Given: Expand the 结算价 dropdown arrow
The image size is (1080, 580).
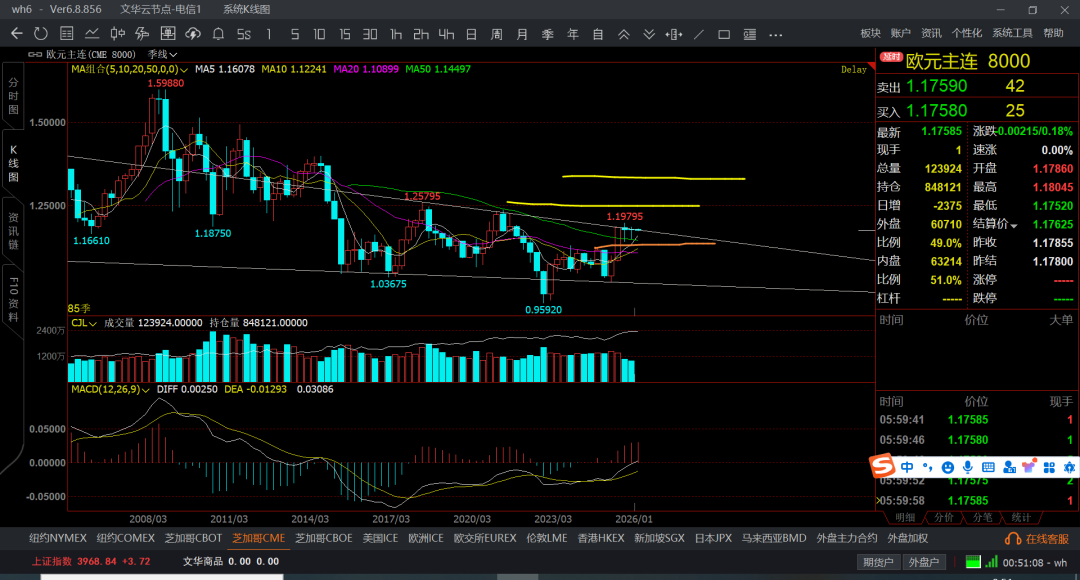Looking at the screenshot, I should [1014, 225].
